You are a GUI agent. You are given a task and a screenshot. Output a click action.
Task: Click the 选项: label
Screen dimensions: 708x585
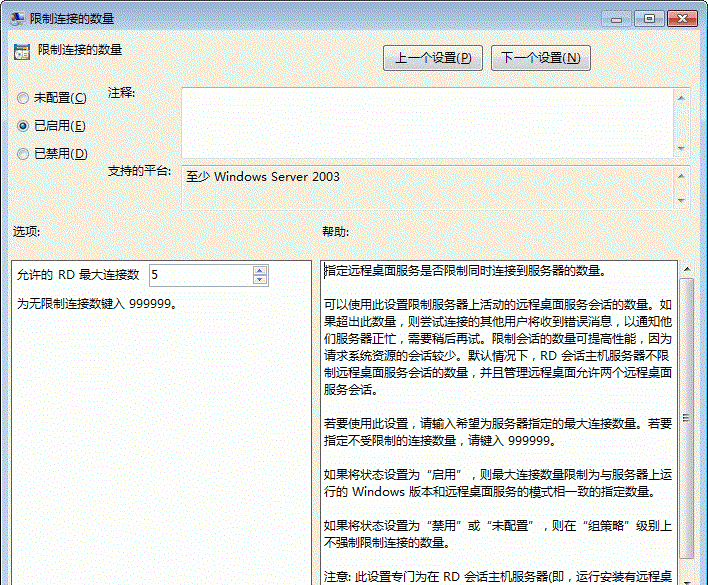[27, 232]
